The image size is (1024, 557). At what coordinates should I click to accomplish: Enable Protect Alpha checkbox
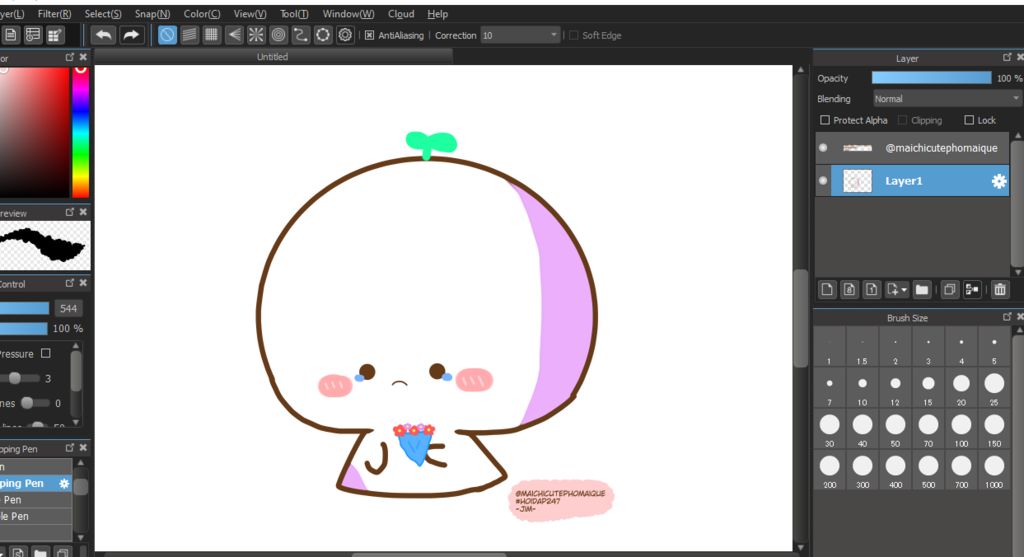coord(825,120)
